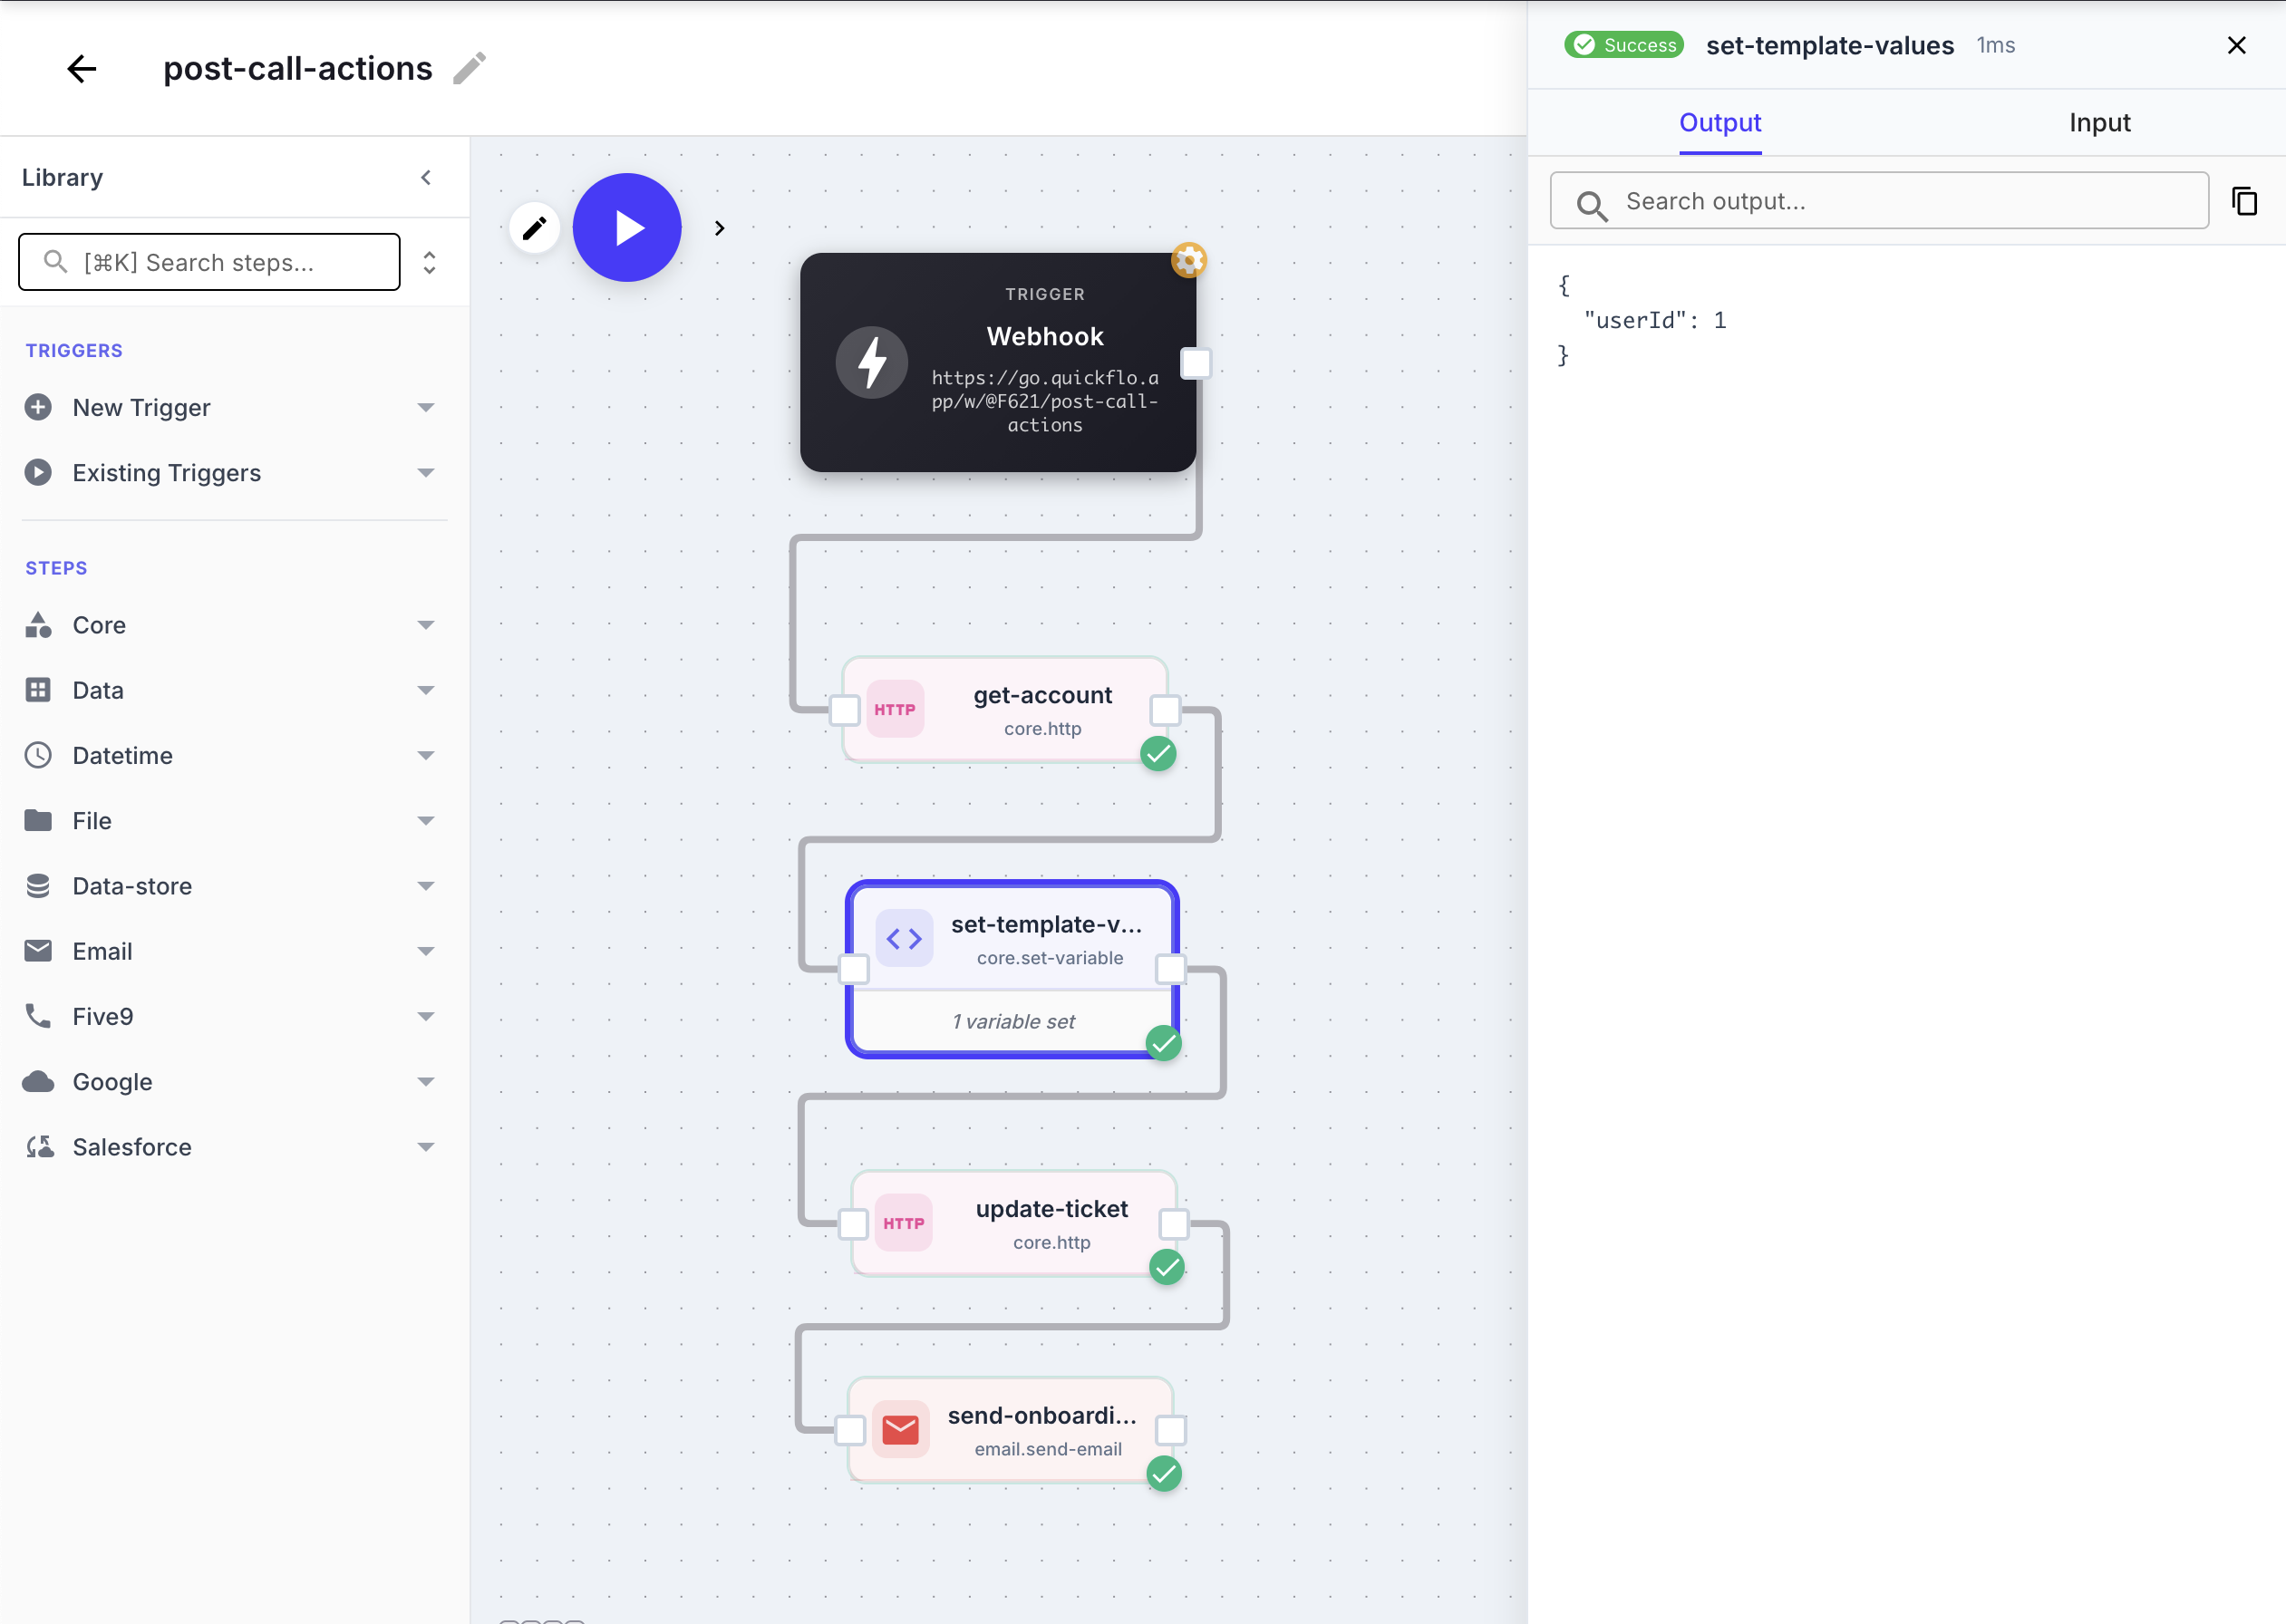Click the Salesforce icon in the library sidebar
2286x1624 pixels.
(x=39, y=1146)
